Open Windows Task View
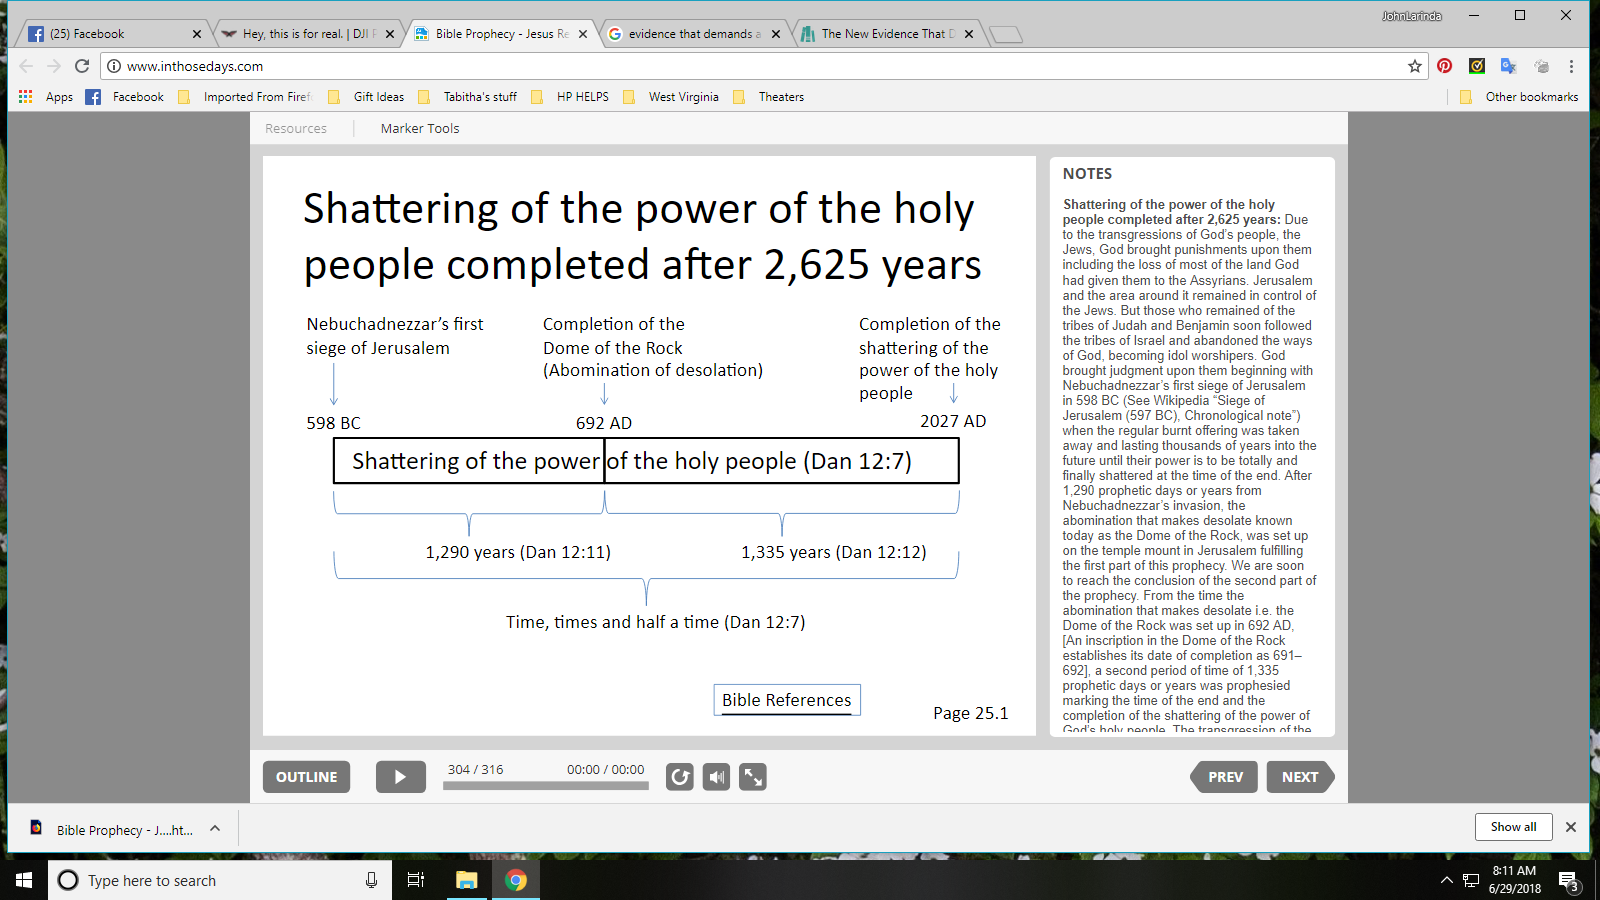 (416, 880)
